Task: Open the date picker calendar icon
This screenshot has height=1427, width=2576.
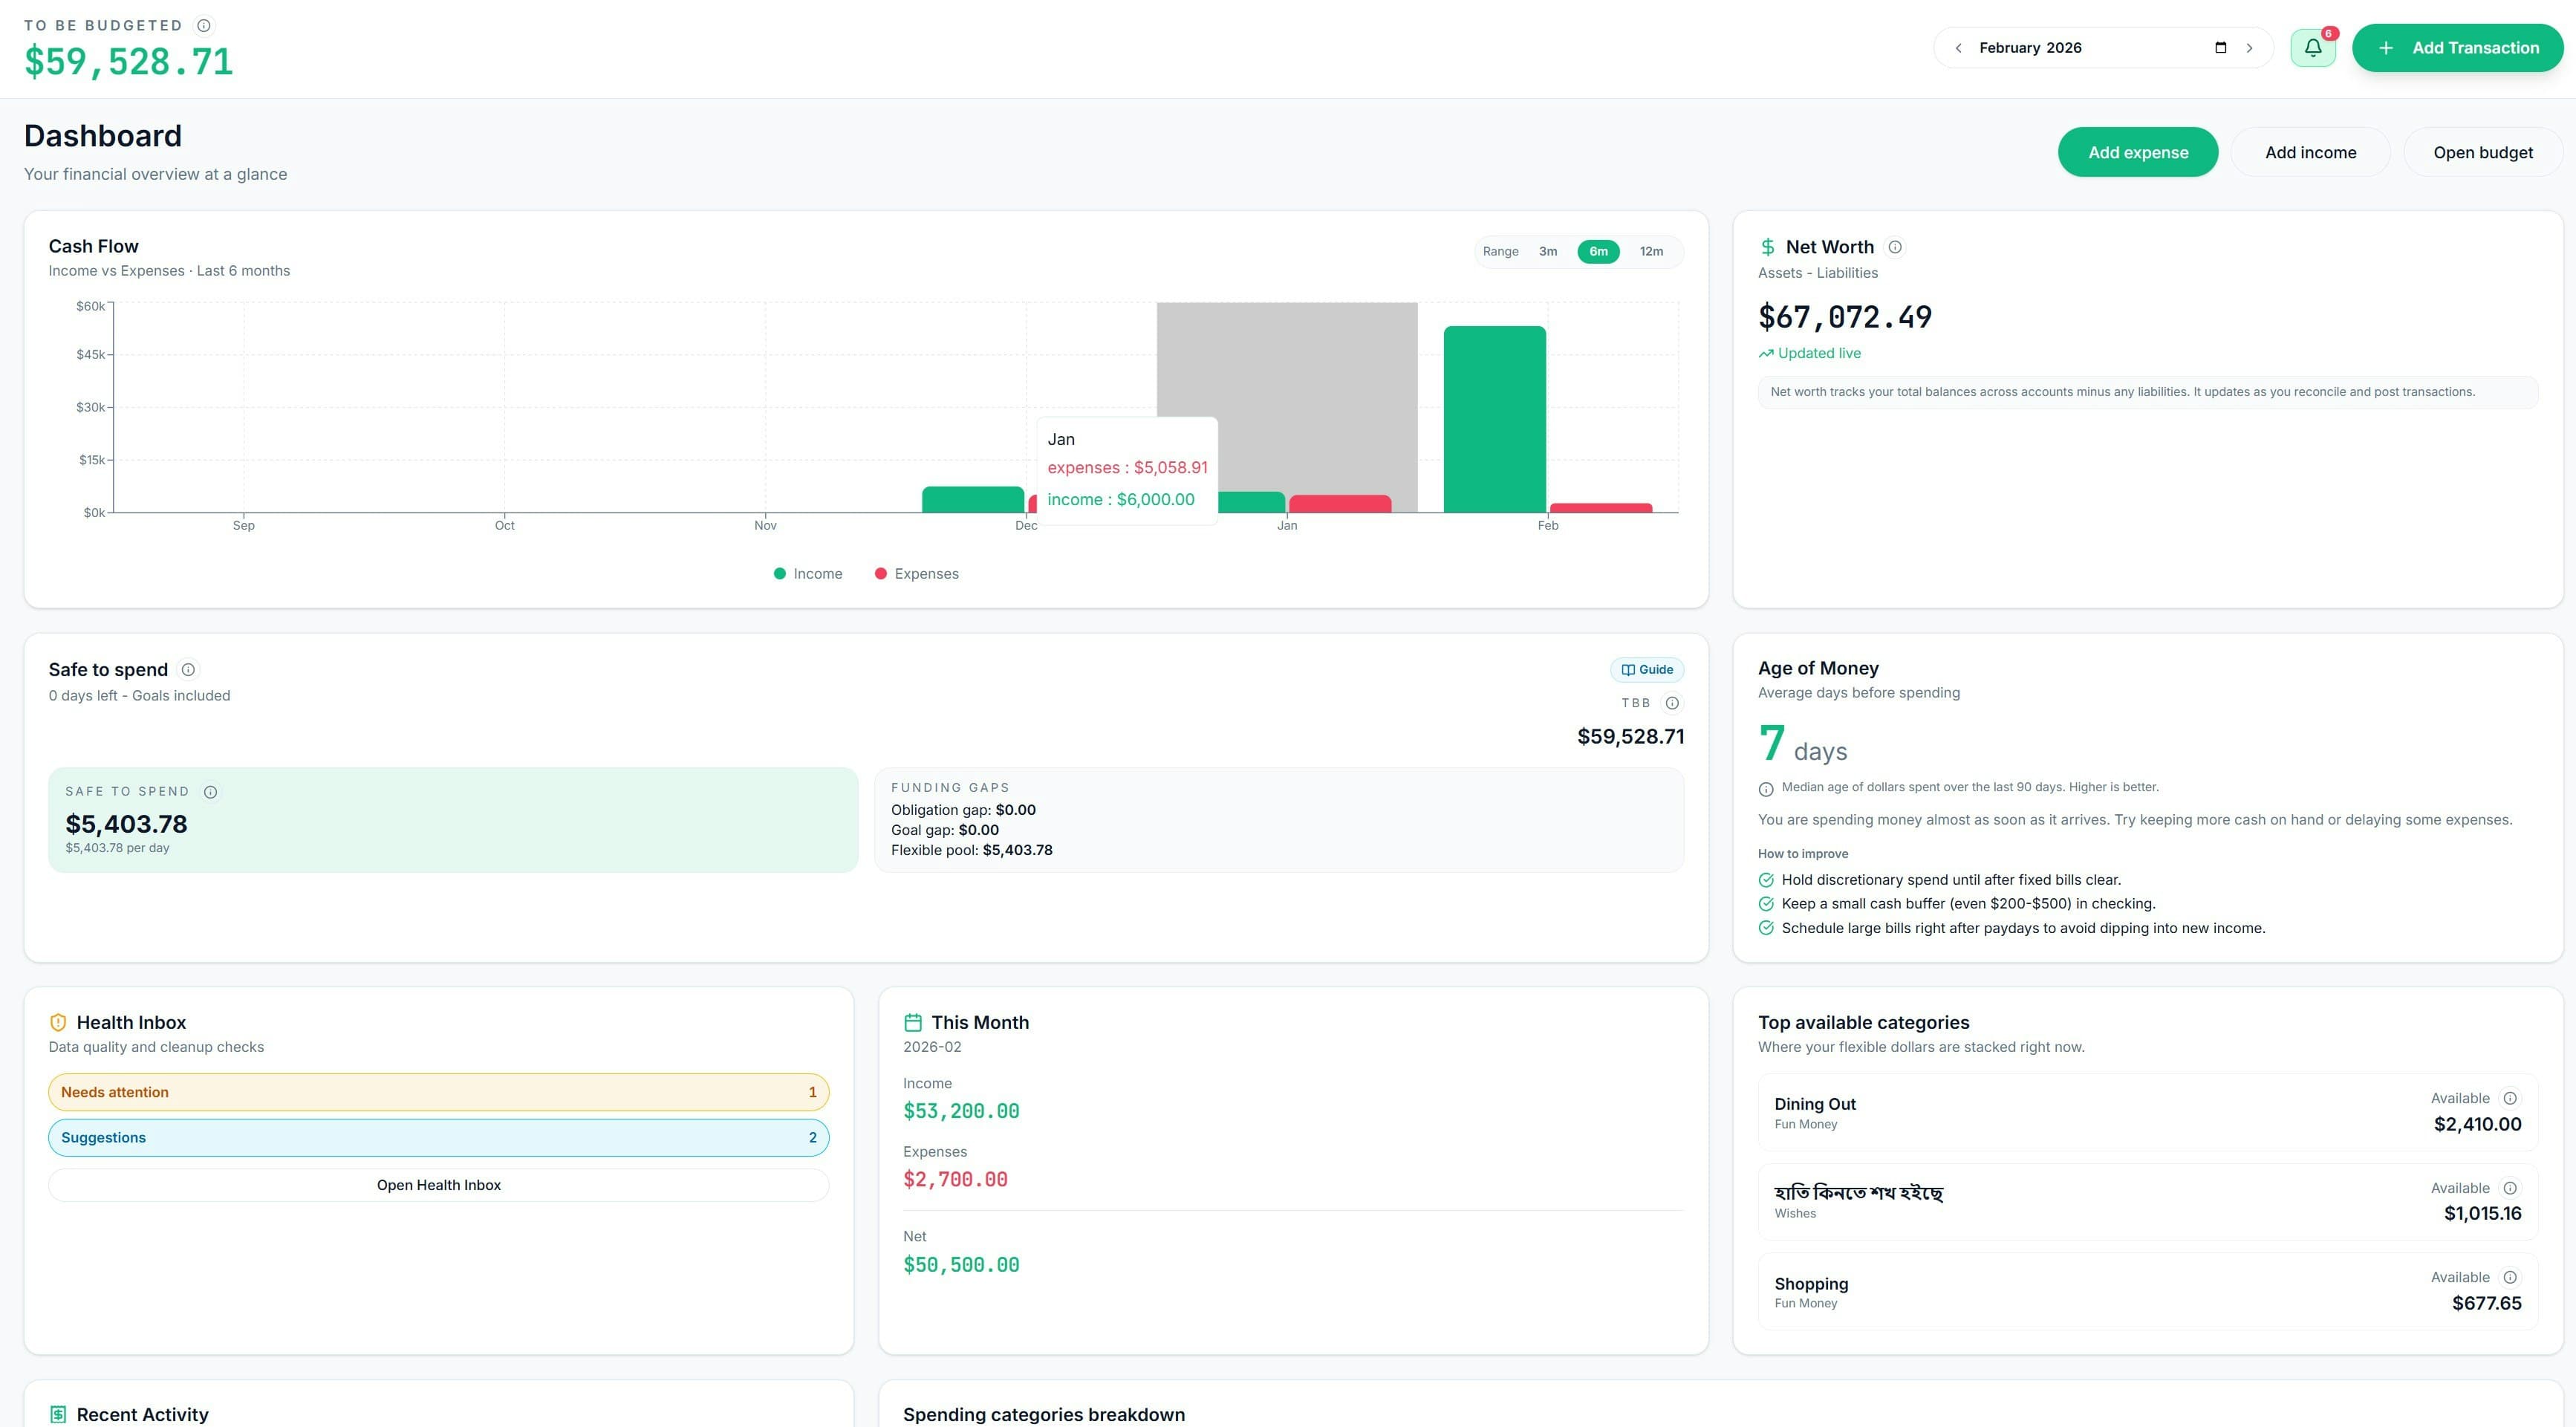Action: 2220,46
